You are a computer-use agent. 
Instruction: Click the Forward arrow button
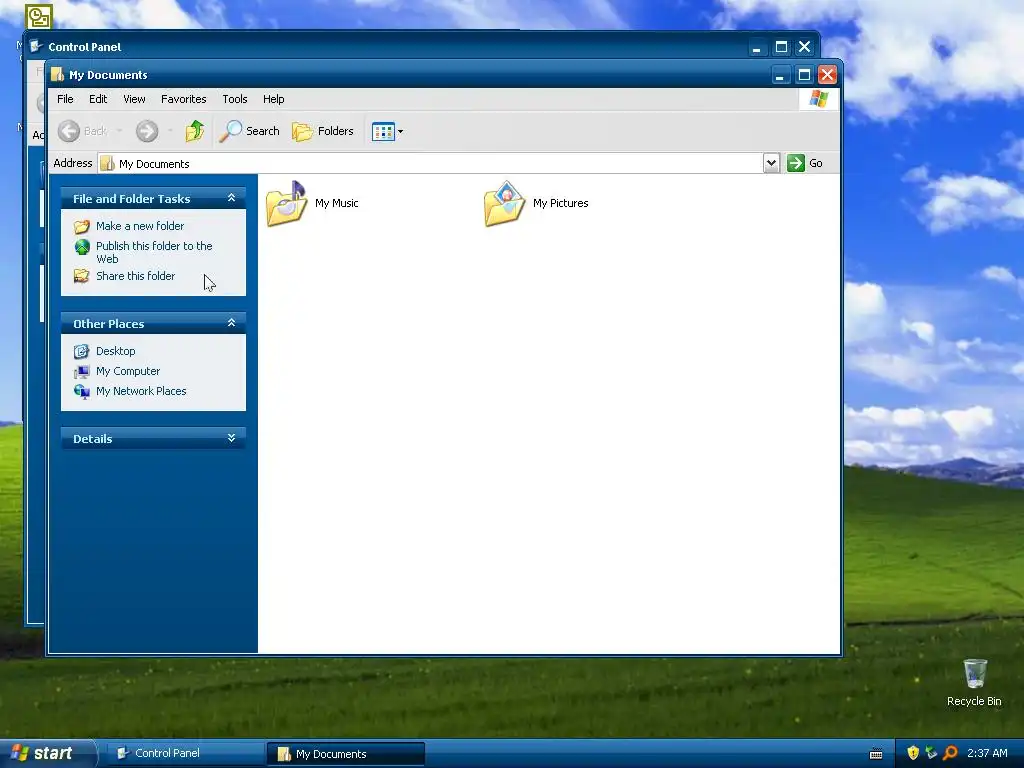point(147,131)
